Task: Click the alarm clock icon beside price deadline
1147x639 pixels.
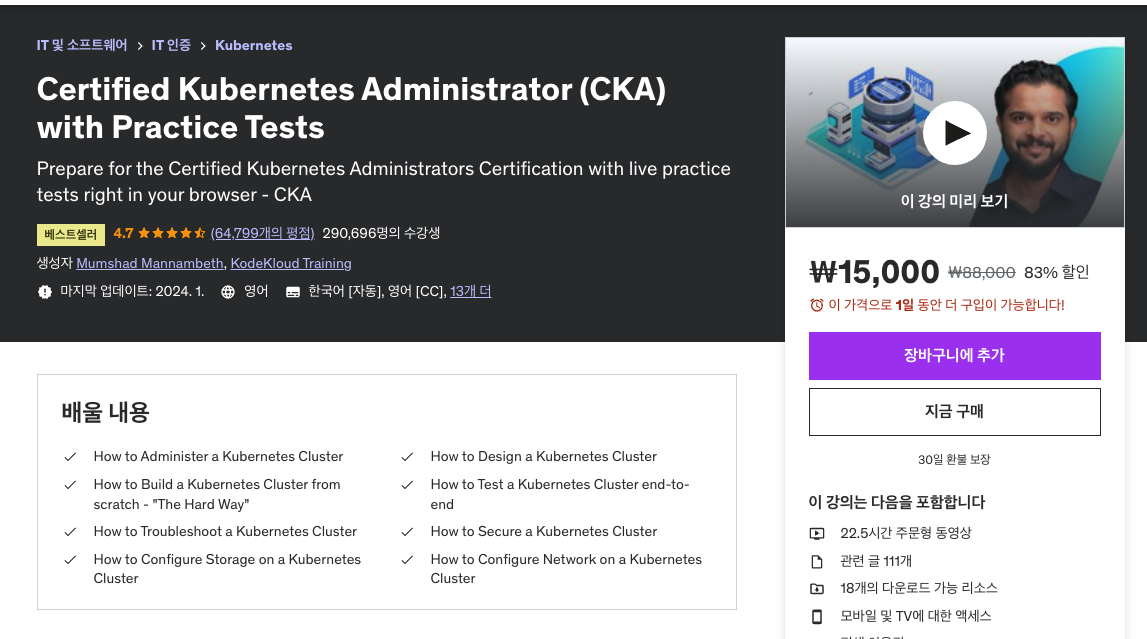Action: (x=816, y=305)
